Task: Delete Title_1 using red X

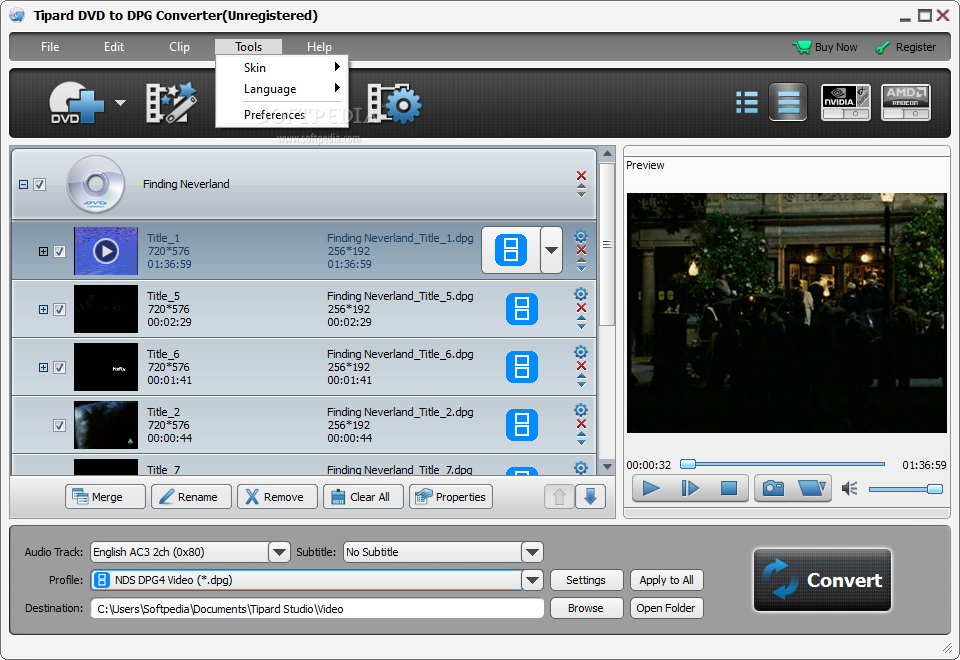Action: tap(581, 250)
